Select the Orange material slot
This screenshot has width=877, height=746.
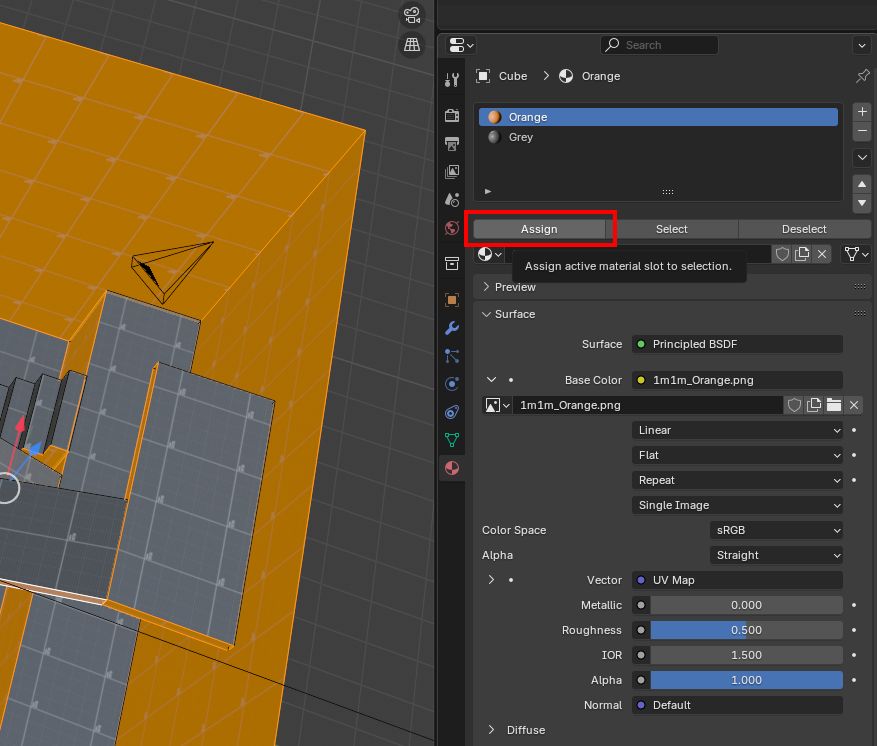[x=528, y=117]
